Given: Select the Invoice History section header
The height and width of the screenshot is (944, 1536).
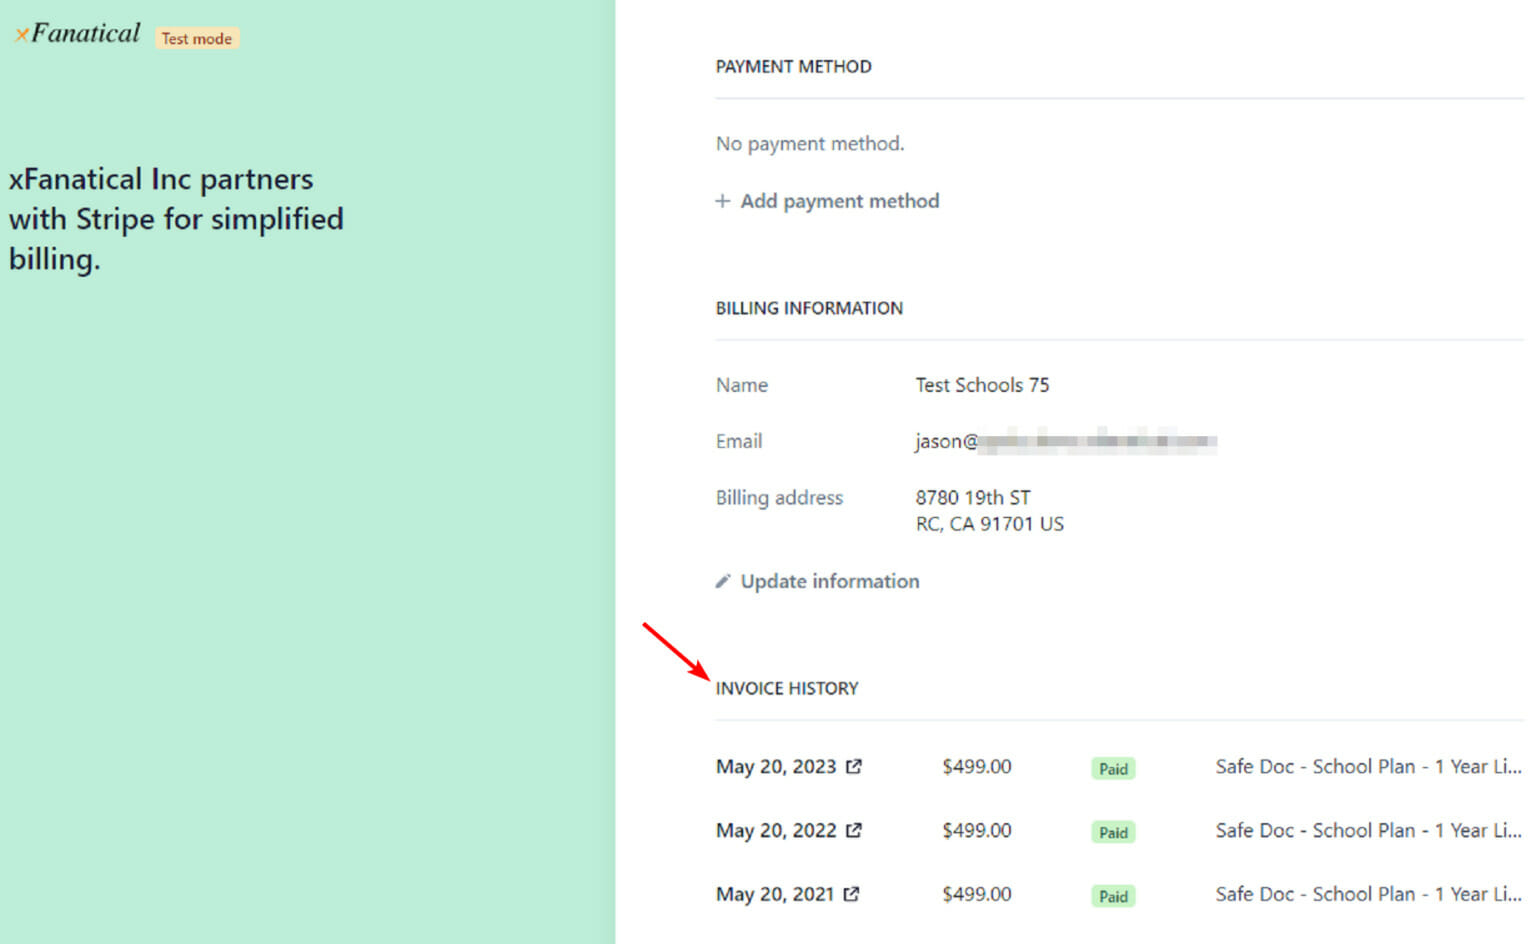Looking at the screenshot, I should click(x=787, y=688).
